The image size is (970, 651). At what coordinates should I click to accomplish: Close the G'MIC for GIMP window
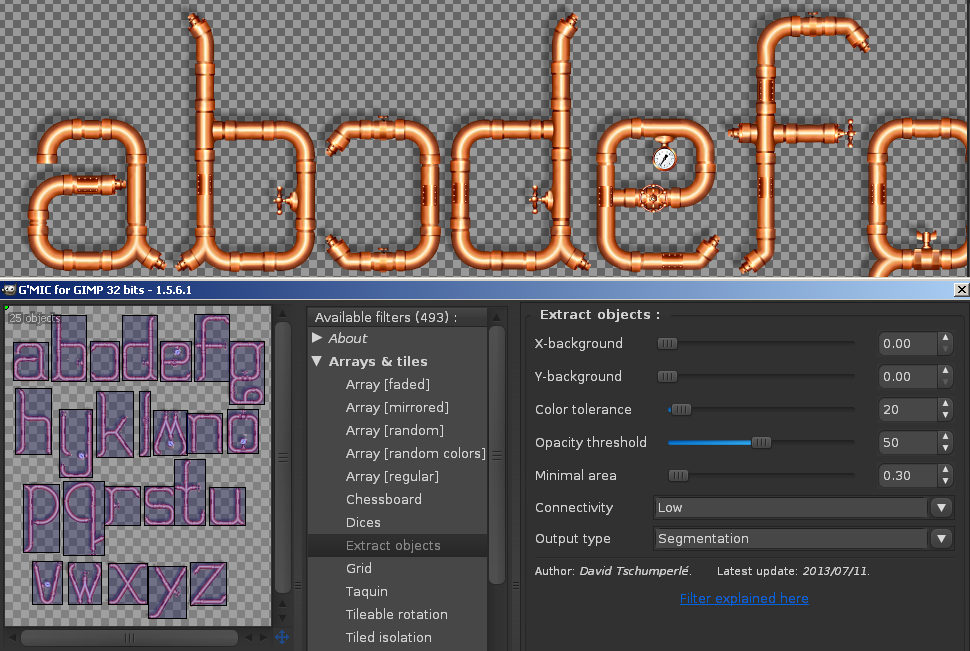click(x=961, y=289)
